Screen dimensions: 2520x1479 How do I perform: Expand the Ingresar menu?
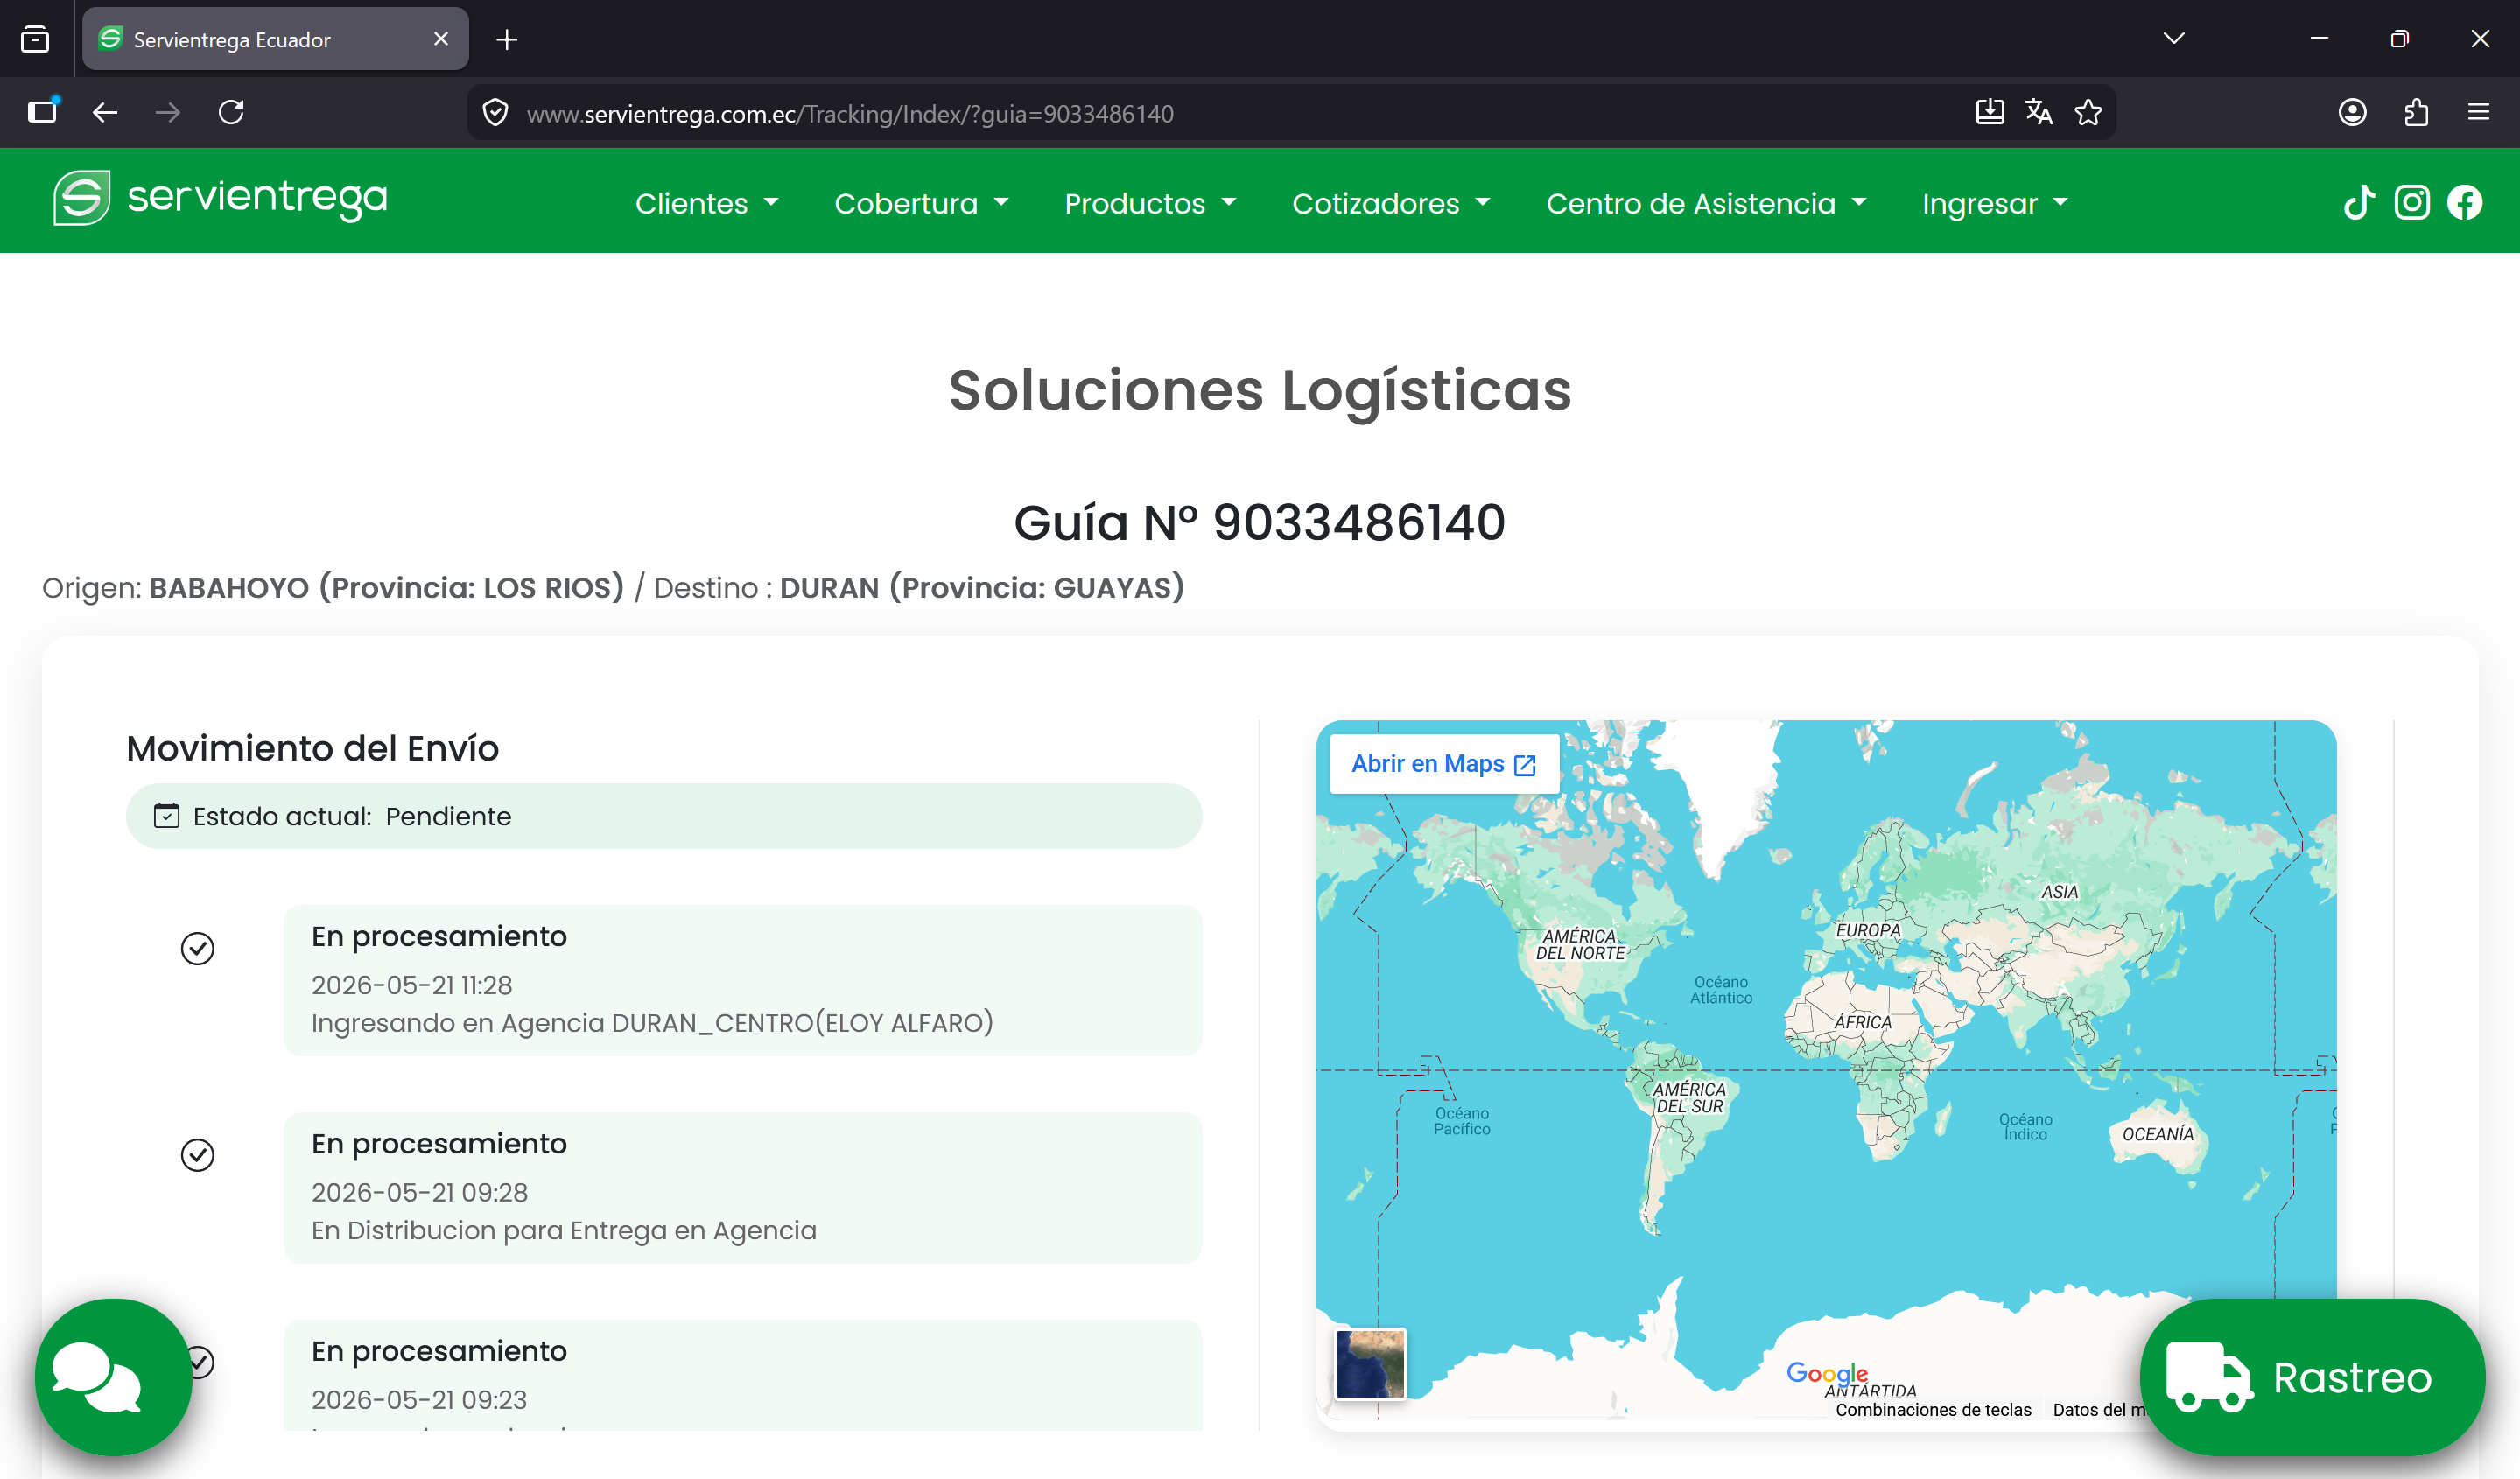[x=1995, y=203]
